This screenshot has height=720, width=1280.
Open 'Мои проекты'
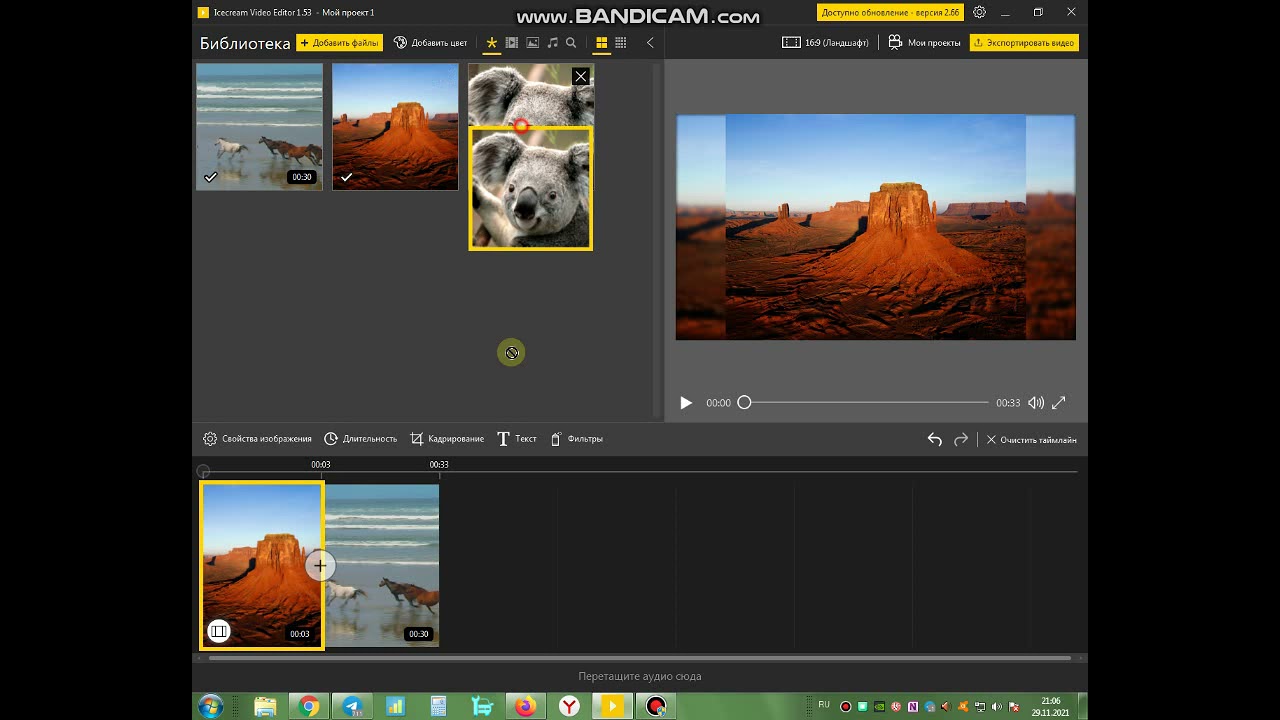coord(924,43)
